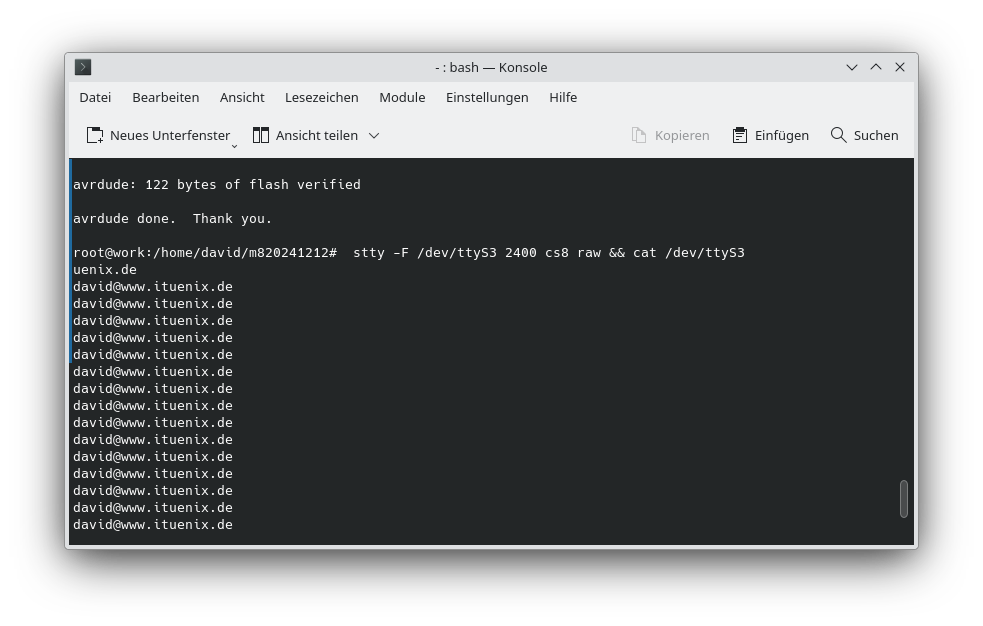The image size is (983, 626).
Task: Open a new tab with Neues Unterfenster icon
Action: tap(95, 134)
